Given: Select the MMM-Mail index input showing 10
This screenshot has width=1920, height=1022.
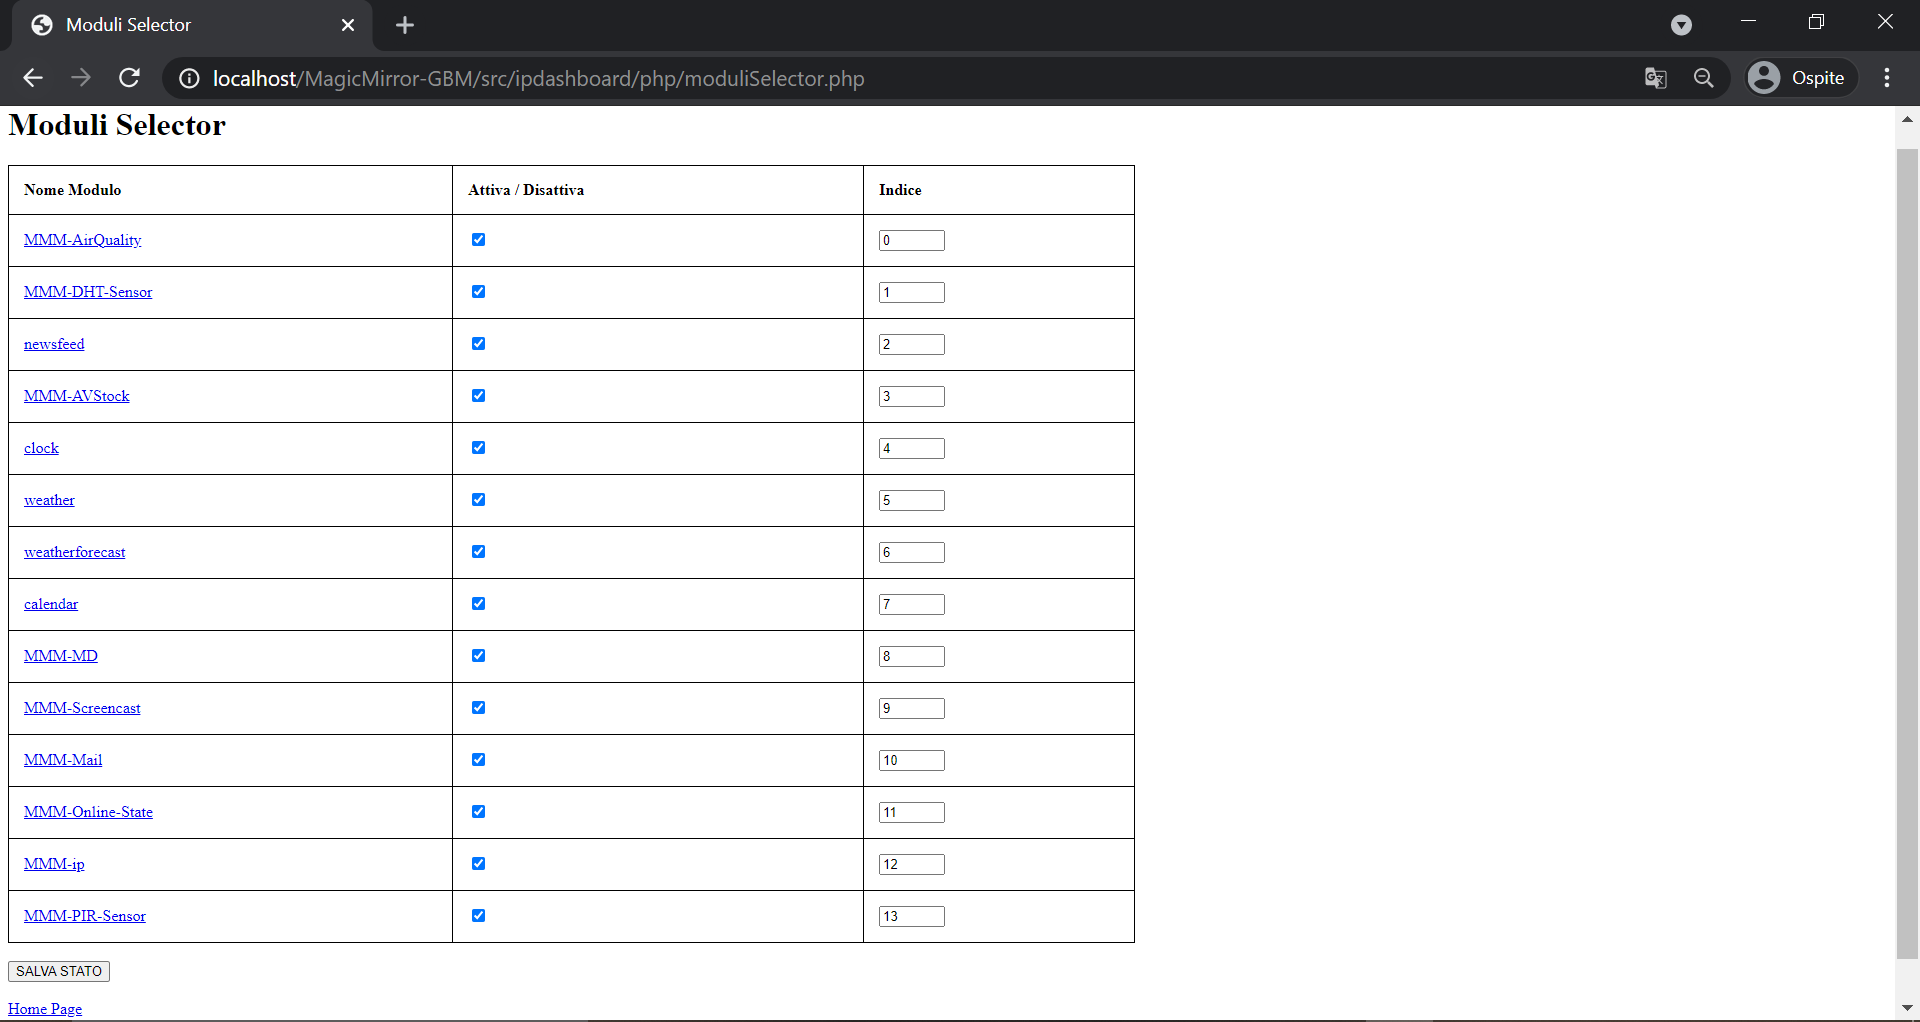Looking at the screenshot, I should click(x=912, y=760).
